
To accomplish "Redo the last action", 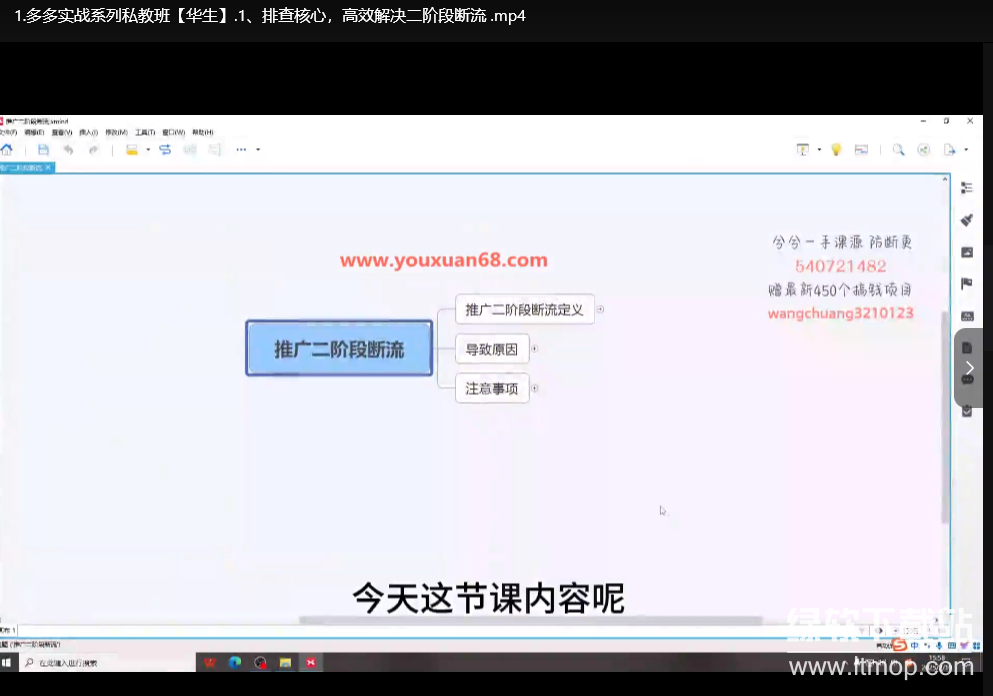I will pyautogui.click(x=93, y=149).
